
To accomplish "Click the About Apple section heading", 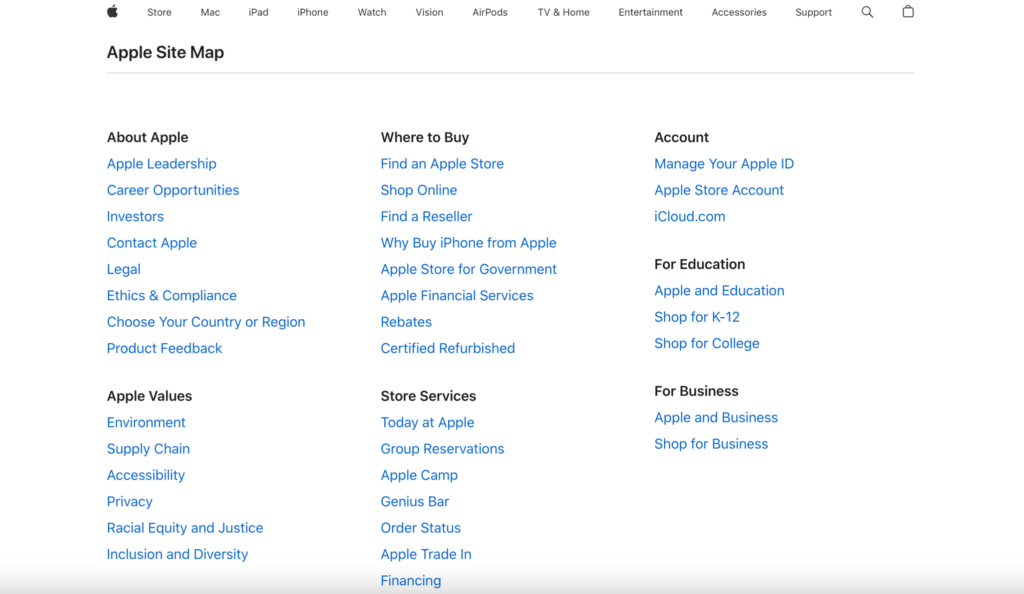I will click(x=148, y=137).
